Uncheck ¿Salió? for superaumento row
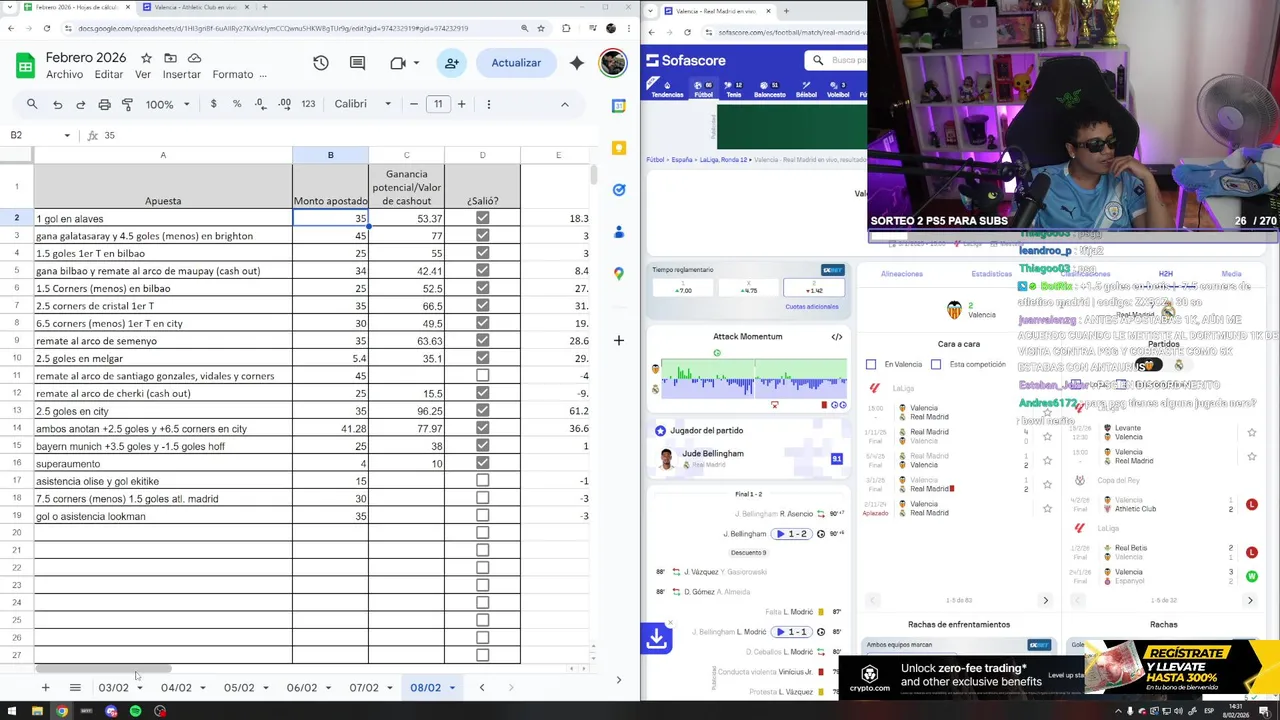Viewport: 1280px width, 720px height. 482,463
